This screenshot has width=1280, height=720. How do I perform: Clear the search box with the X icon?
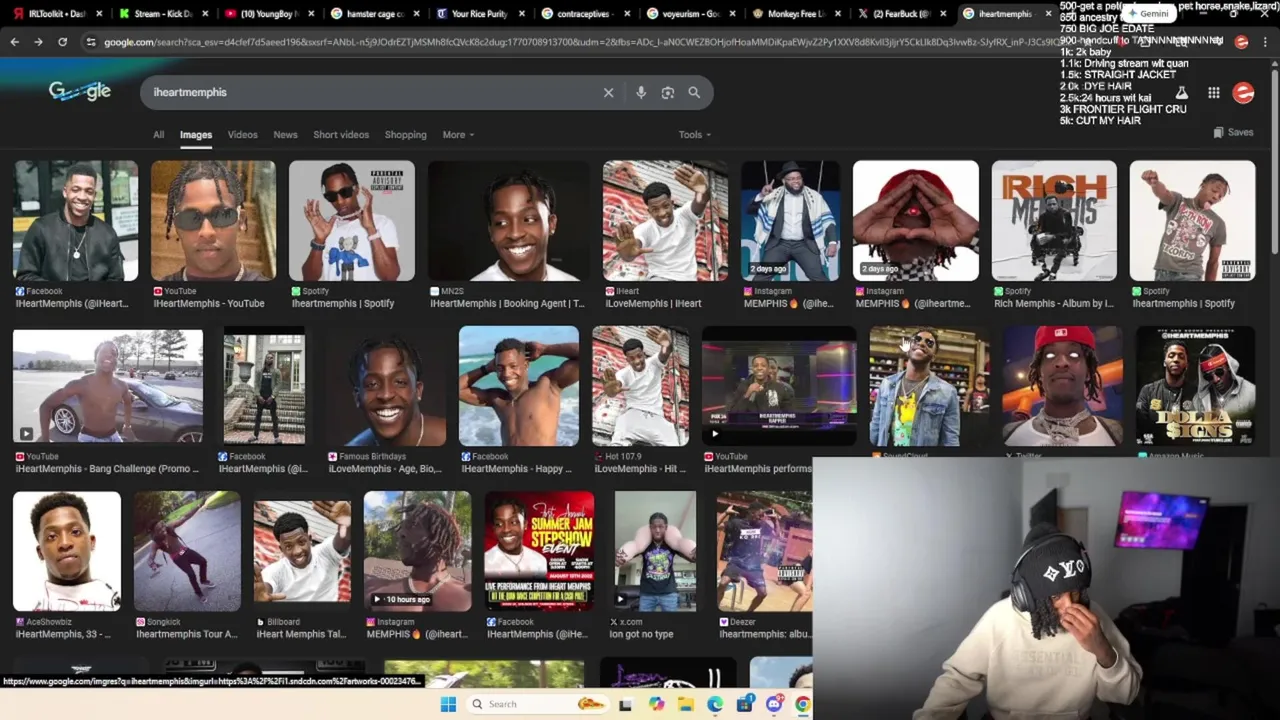point(608,92)
